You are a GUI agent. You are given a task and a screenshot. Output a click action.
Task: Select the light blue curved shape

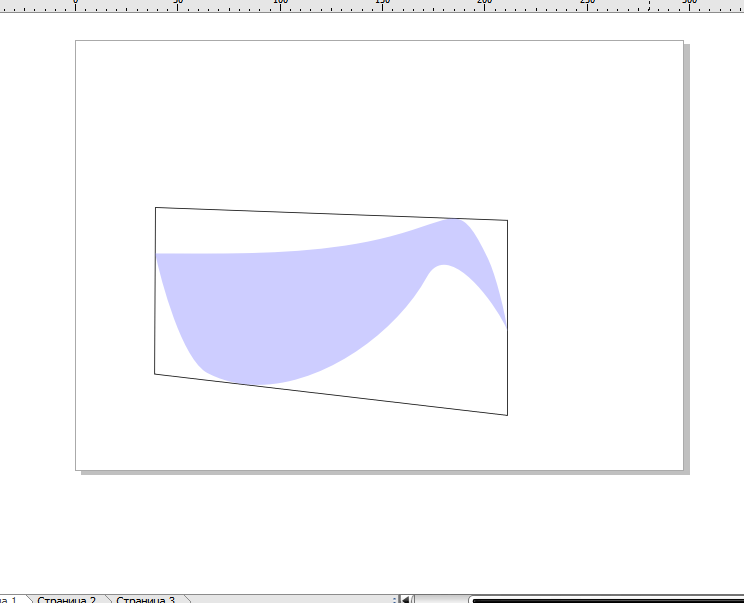tap(290, 310)
